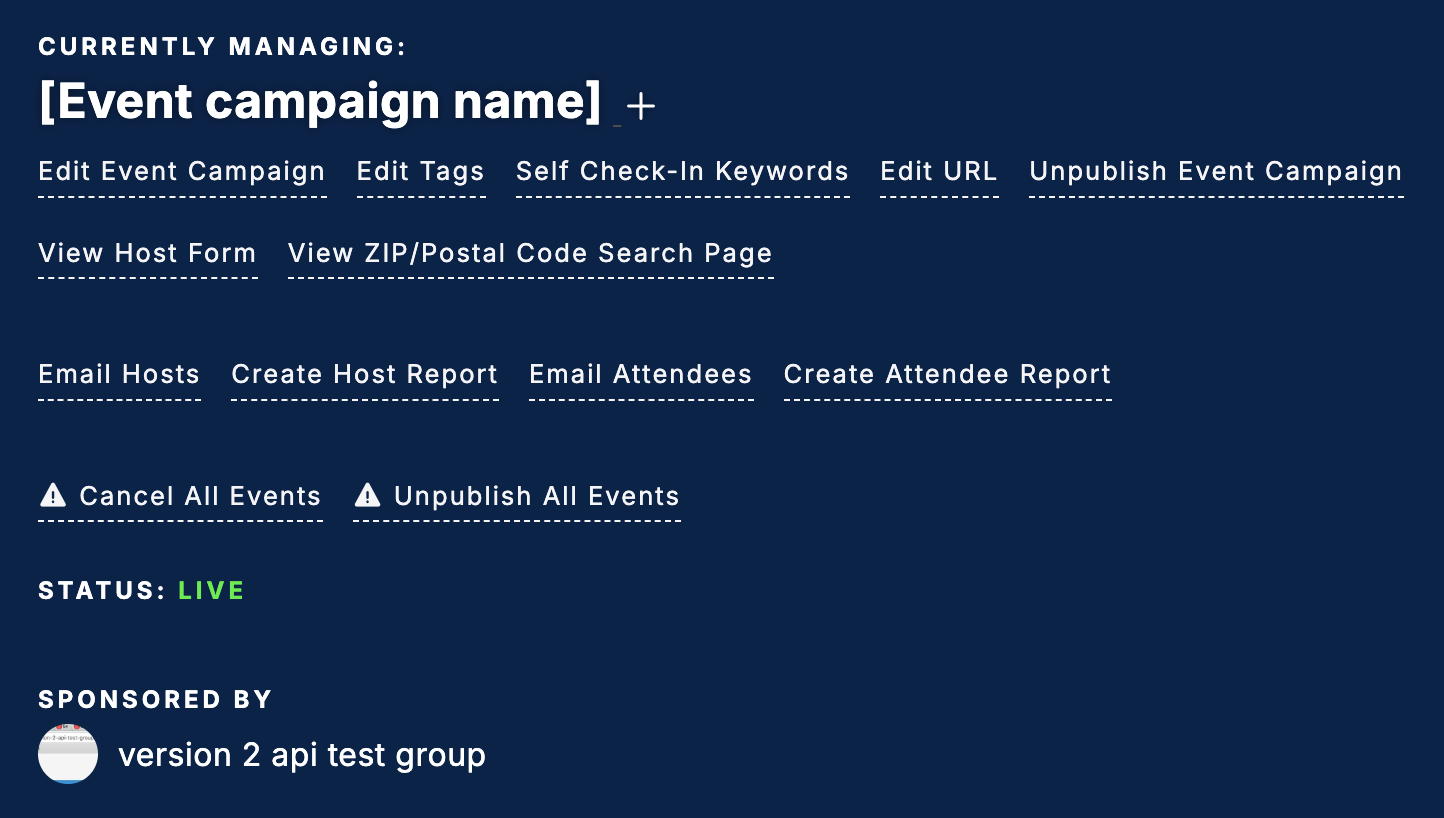Select Create Host Report
Viewport: 1444px width, 818px height.
pyautogui.click(x=365, y=375)
